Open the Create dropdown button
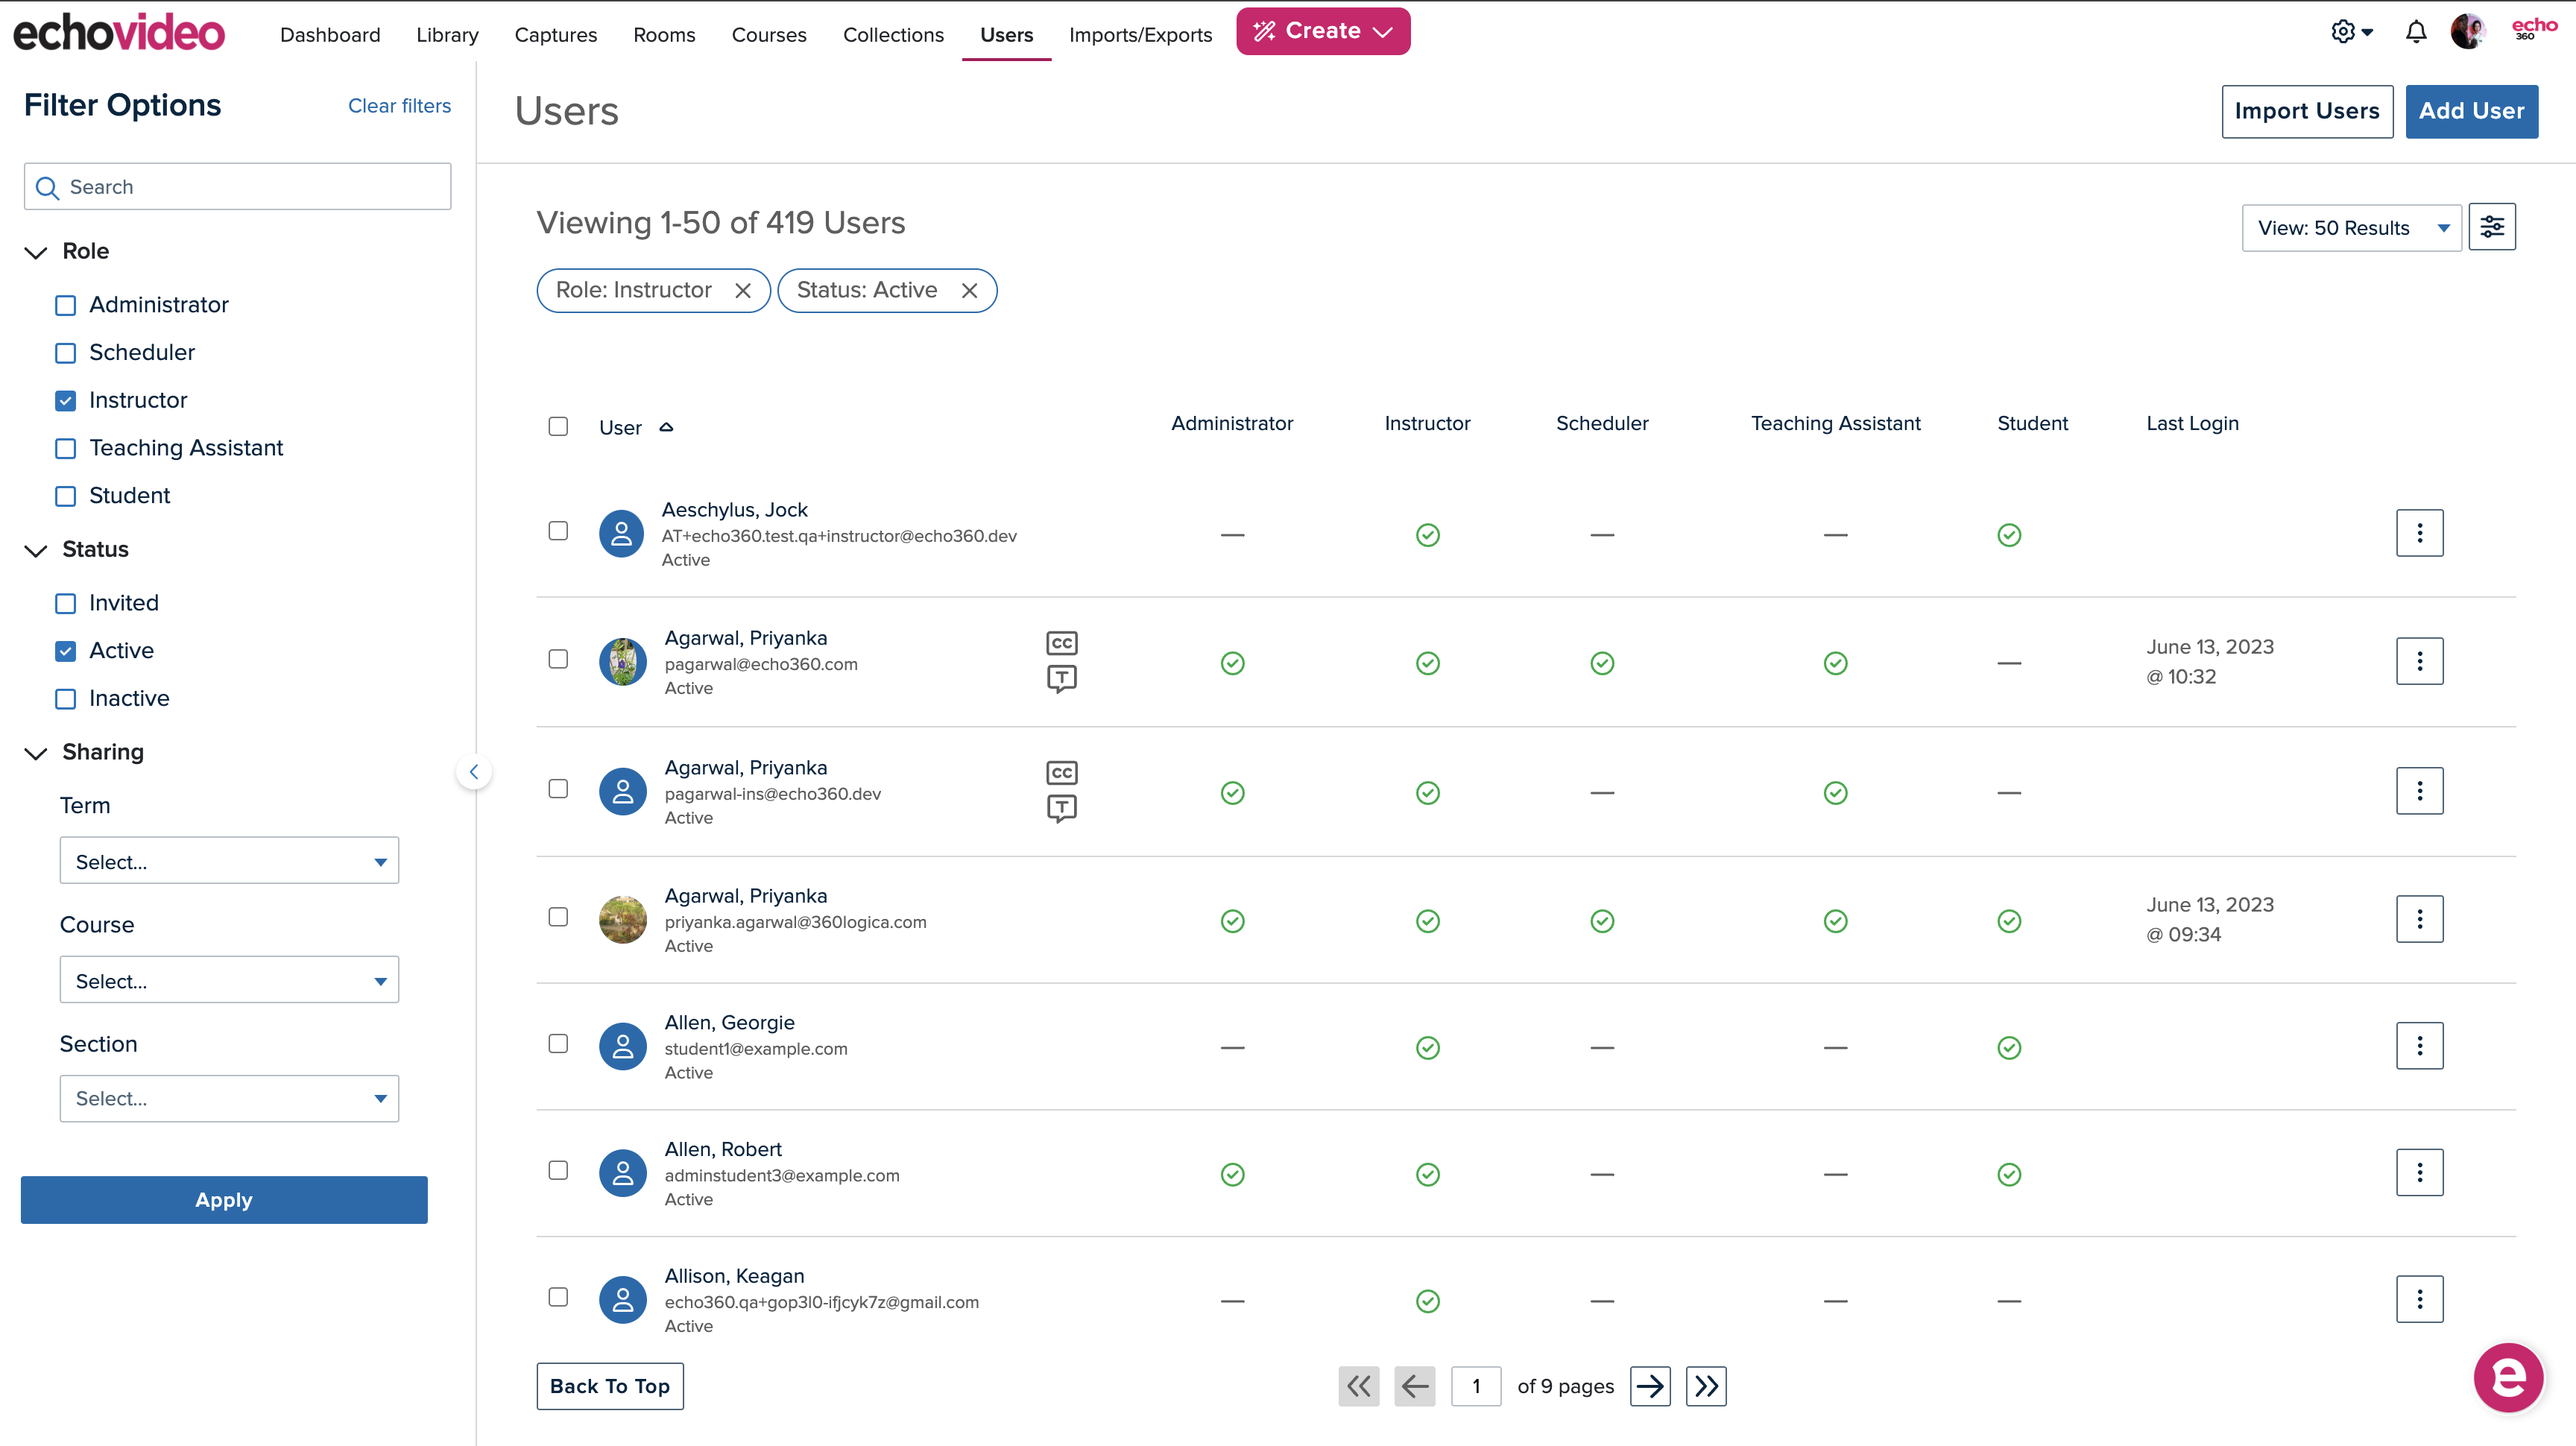Viewport: 2576px width, 1446px height. [1323, 31]
